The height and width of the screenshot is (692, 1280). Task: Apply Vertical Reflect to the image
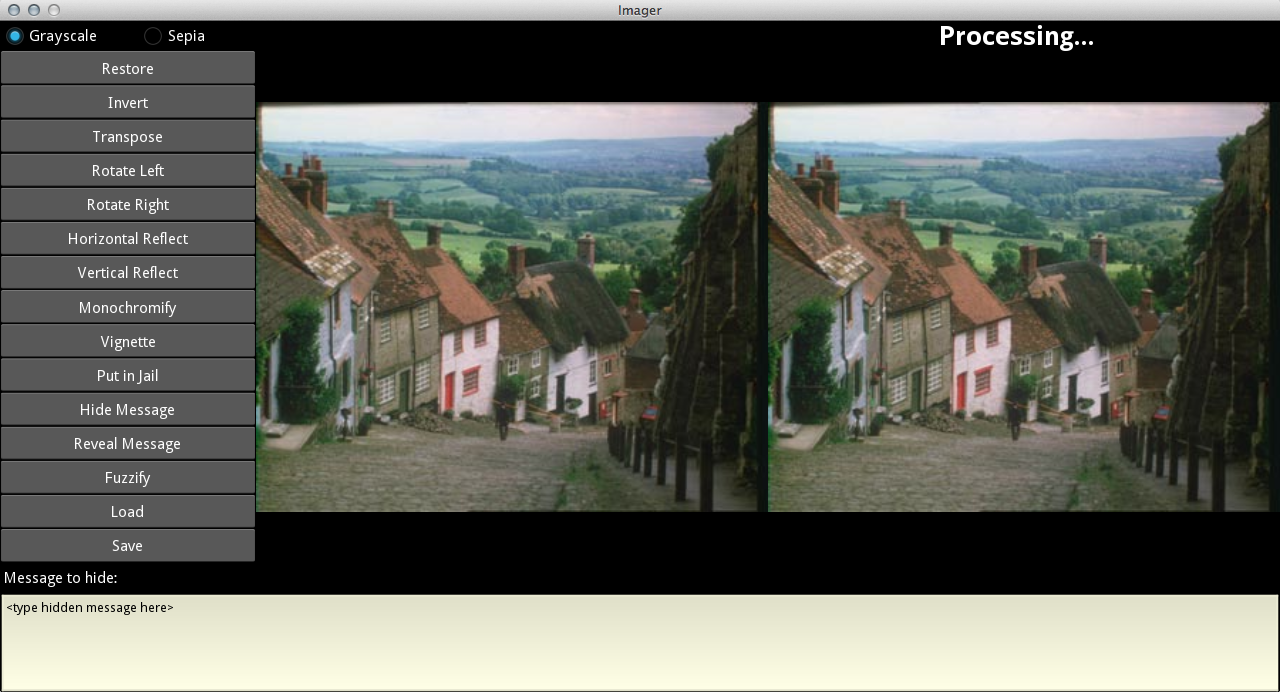tap(128, 273)
